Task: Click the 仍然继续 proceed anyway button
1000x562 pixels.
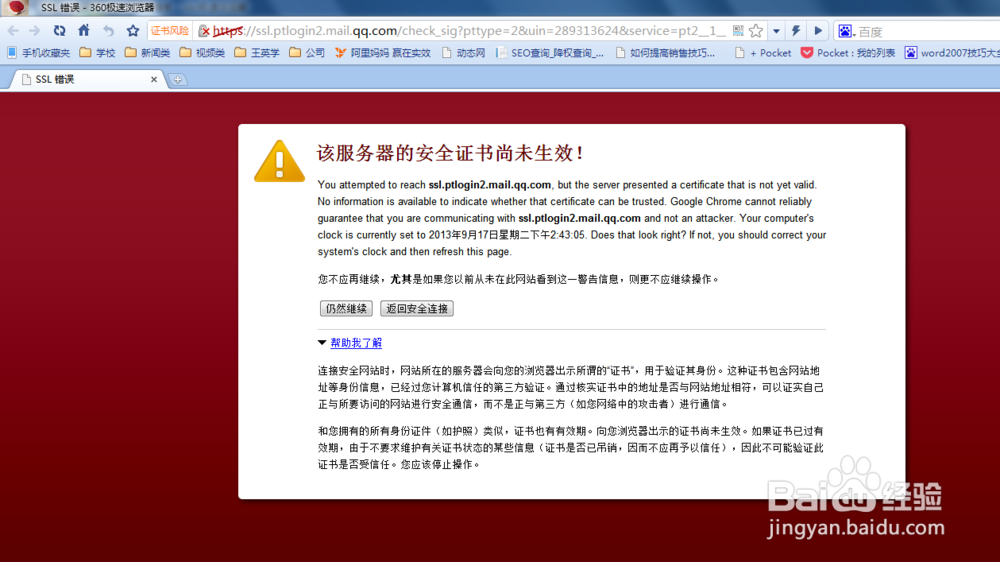Action: click(x=346, y=309)
